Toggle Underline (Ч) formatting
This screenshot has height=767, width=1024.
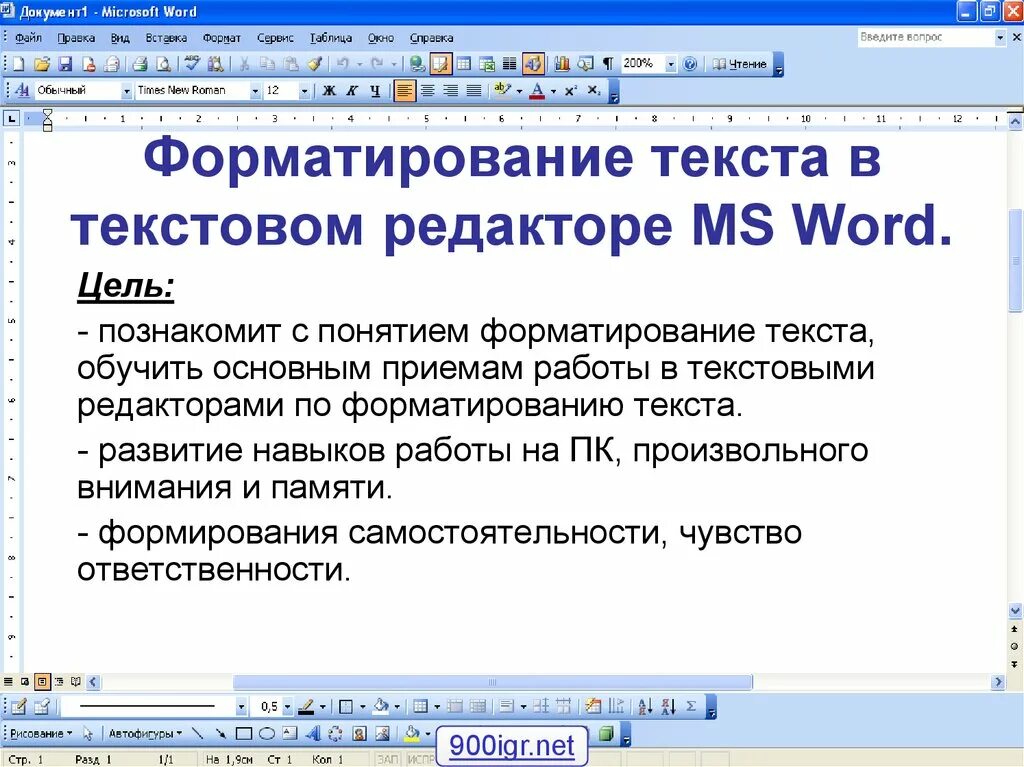click(x=375, y=90)
